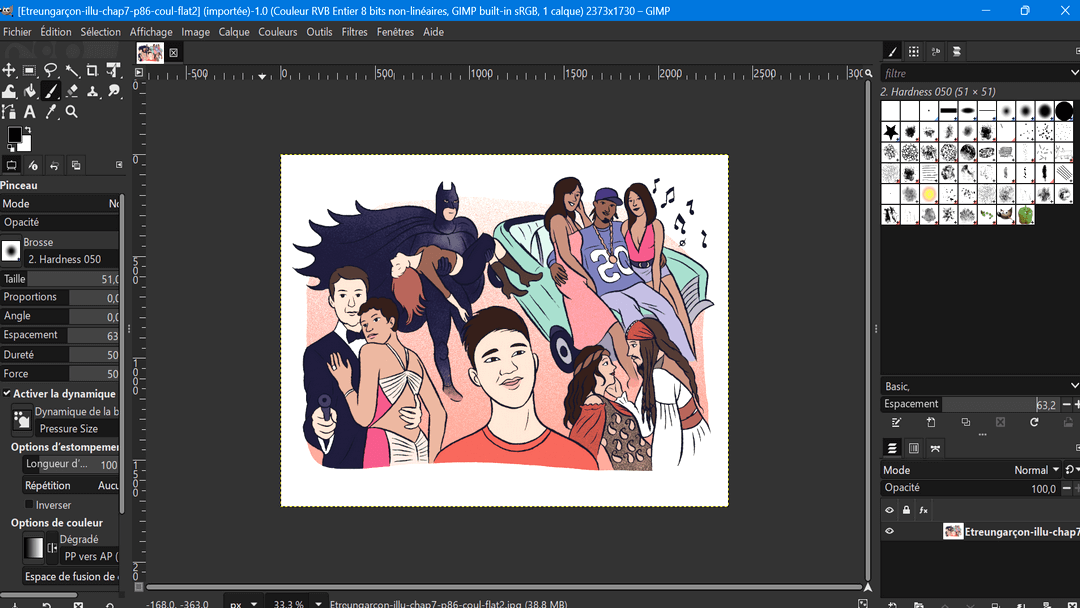Screen dimensions: 1080x608
Task: Click the Refresh brushes button
Action: (x=1034, y=422)
